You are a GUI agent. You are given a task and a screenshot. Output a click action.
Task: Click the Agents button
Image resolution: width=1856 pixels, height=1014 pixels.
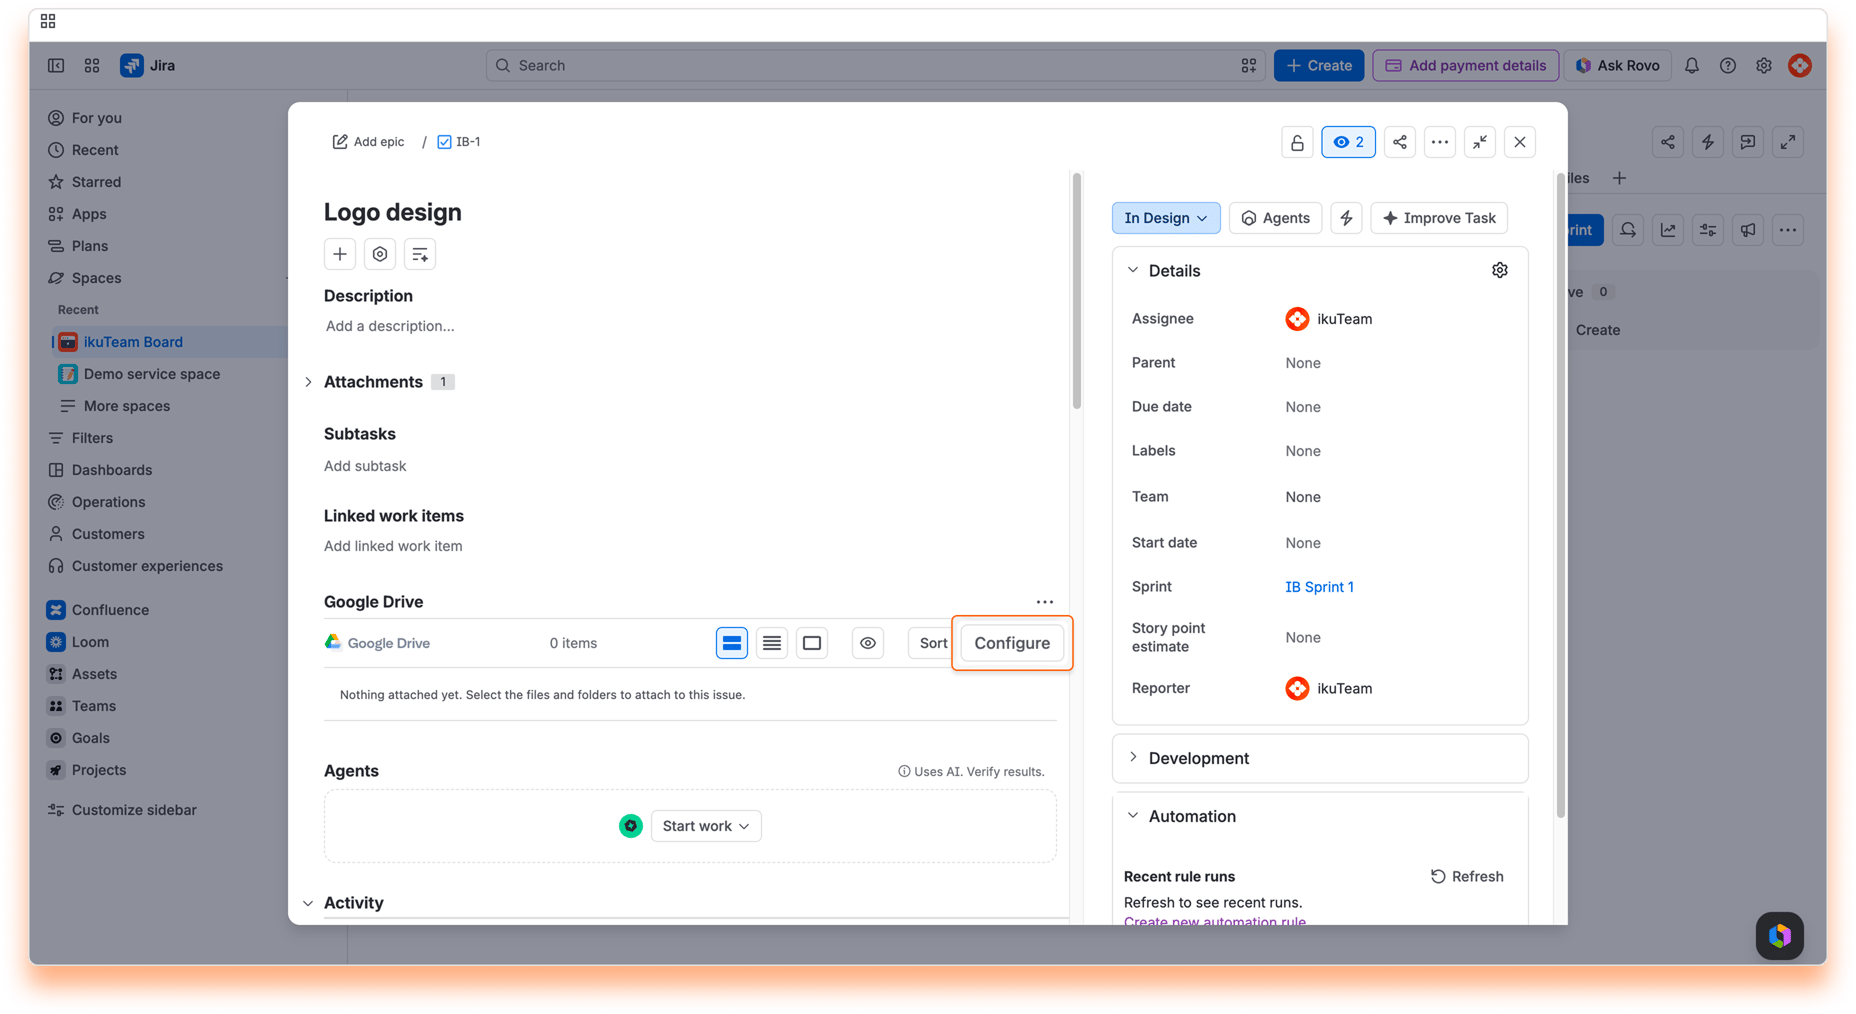coord(1275,218)
